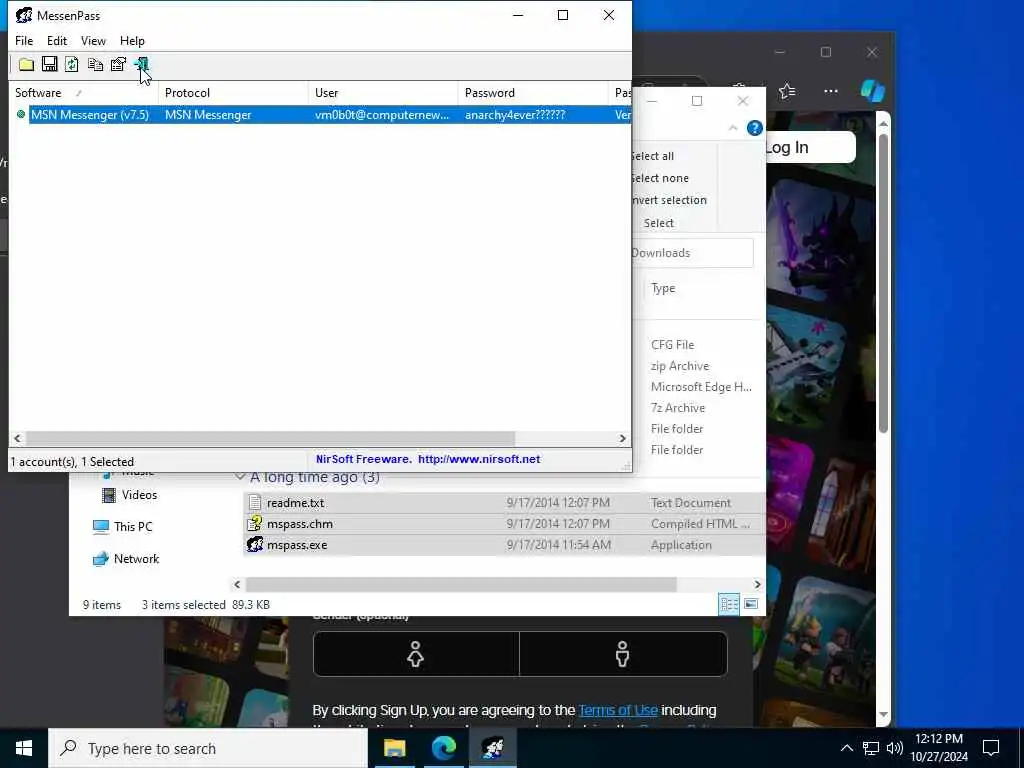The height and width of the screenshot is (768, 1024).
Task: Open the Terms of Use link
Action: click(618, 710)
